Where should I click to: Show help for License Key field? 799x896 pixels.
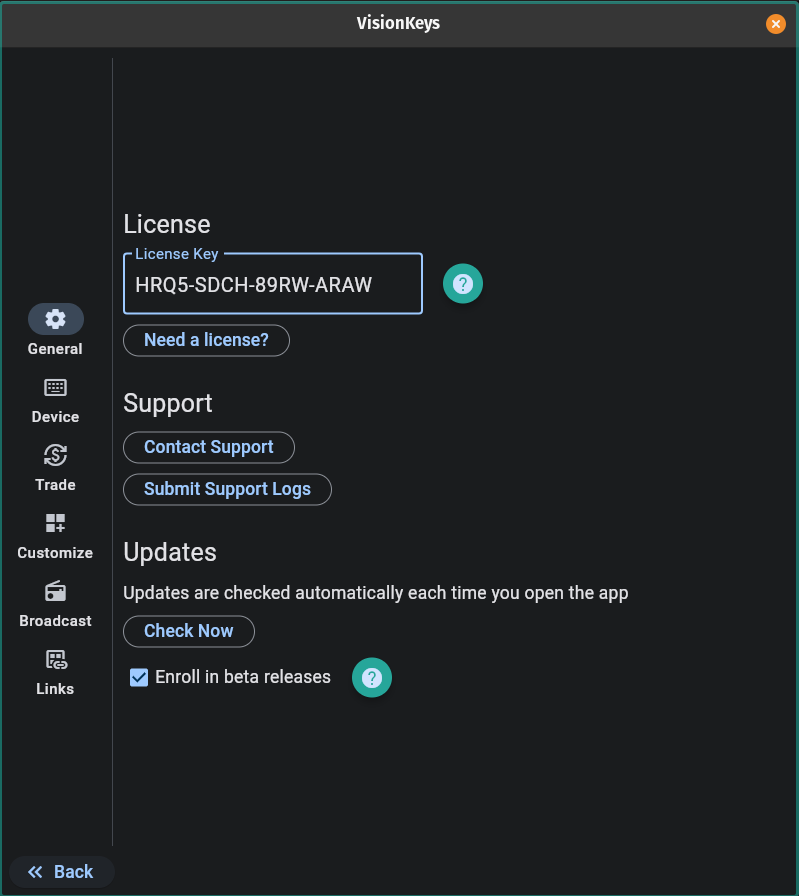coord(463,283)
